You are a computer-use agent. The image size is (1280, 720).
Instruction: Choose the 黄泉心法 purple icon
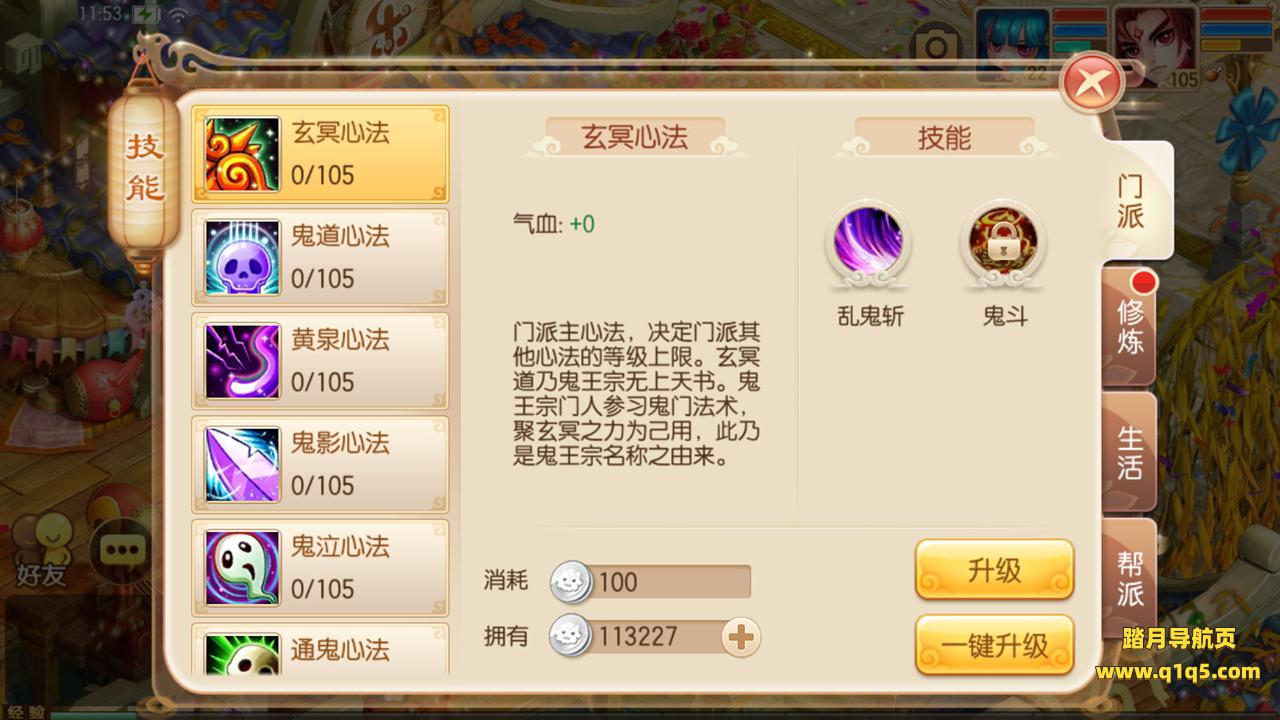pyautogui.click(x=242, y=361)
